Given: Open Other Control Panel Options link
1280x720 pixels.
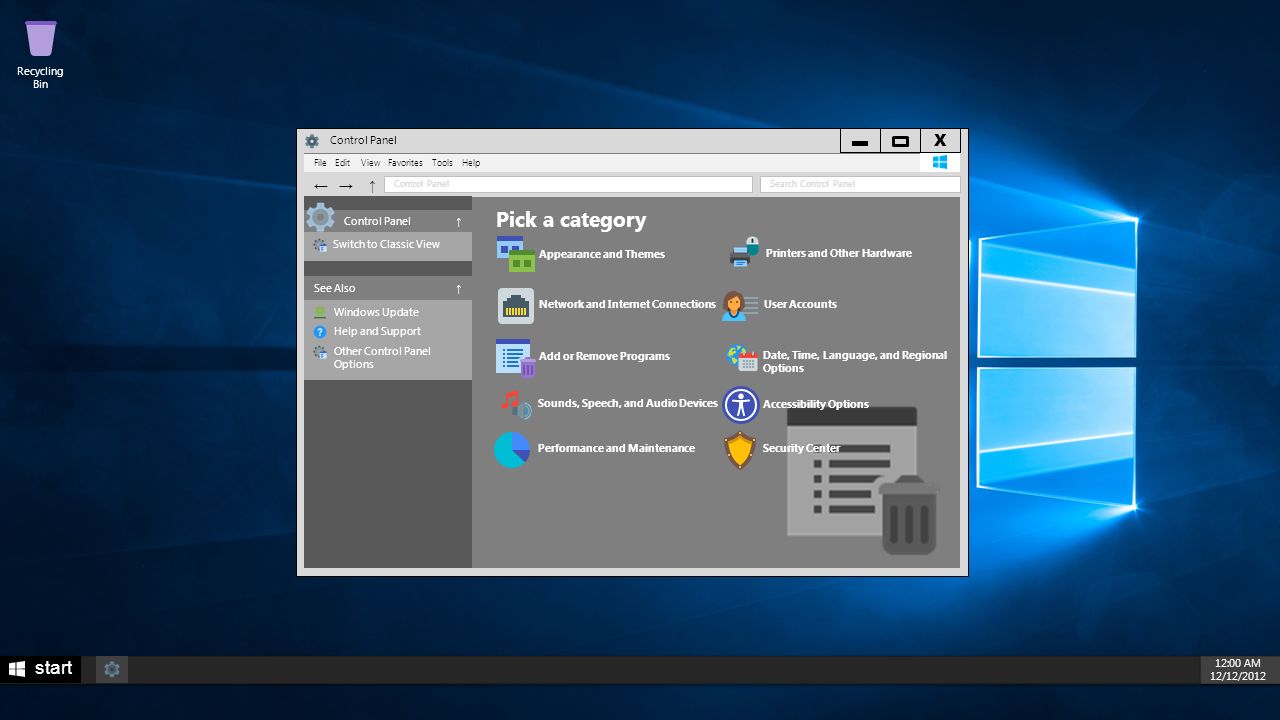Looking at the screenshot, I should click(x=382, y=358).
